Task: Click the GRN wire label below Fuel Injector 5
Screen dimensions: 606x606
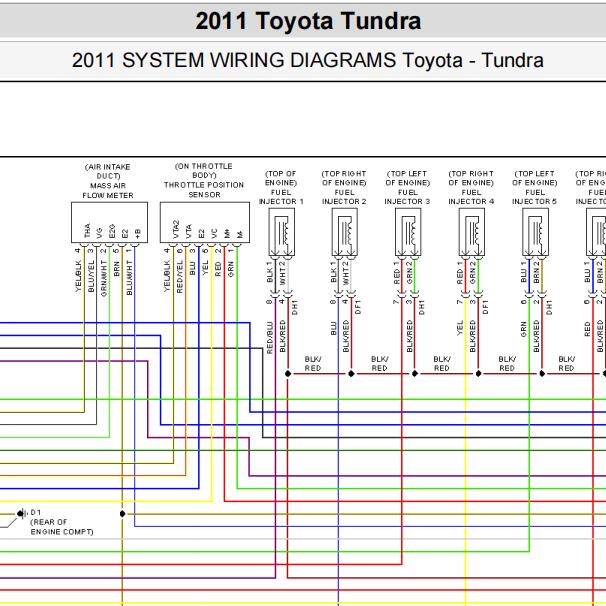Action: click(x=524, y=329)
